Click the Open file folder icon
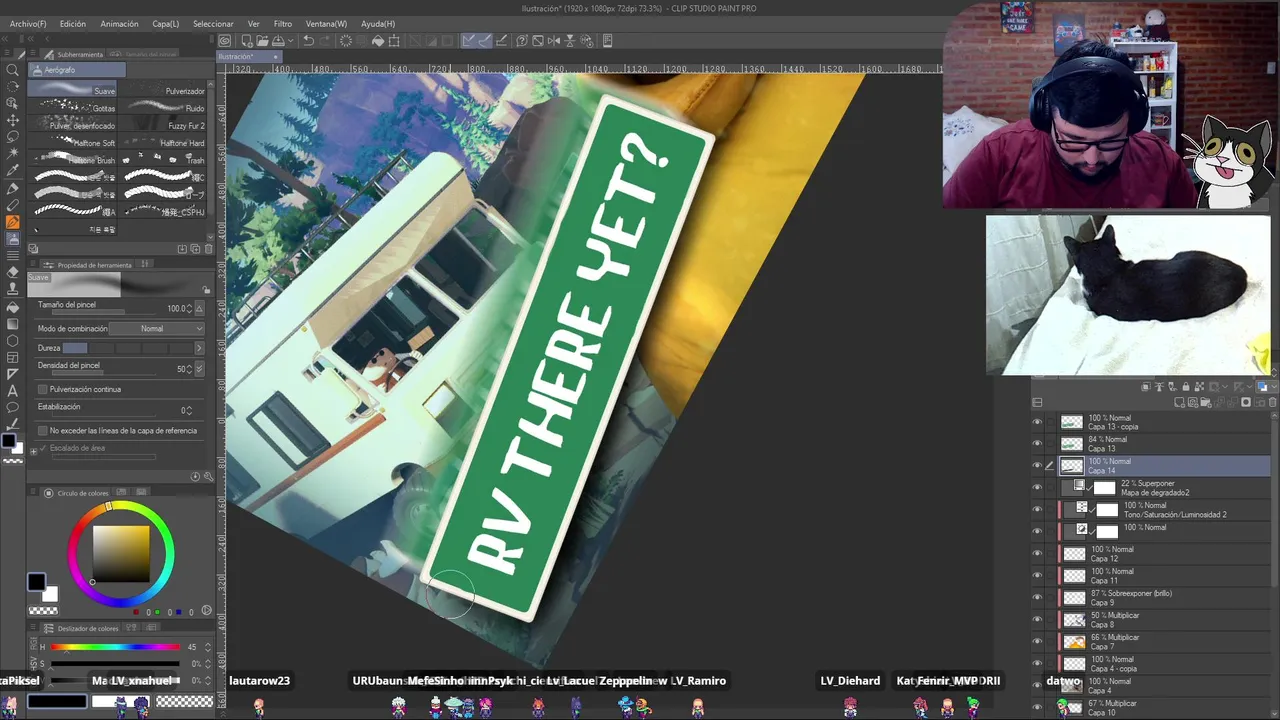The image size is (1280, 720). click(x=260, y=41)
